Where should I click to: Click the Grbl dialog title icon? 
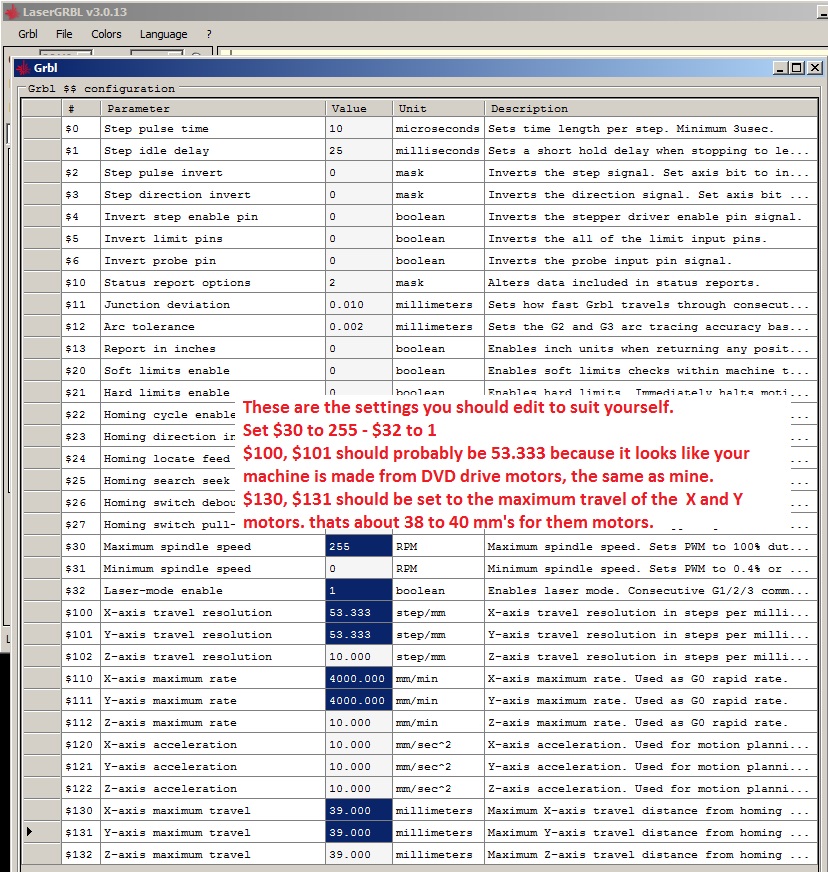tap(23, 68)
